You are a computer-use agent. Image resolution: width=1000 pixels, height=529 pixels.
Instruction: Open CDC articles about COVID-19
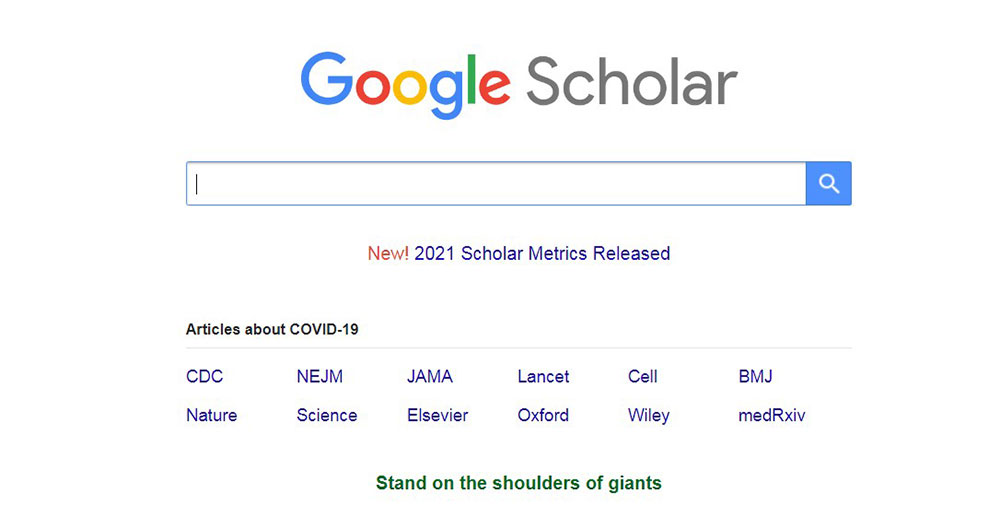click(x=205, y=376)
